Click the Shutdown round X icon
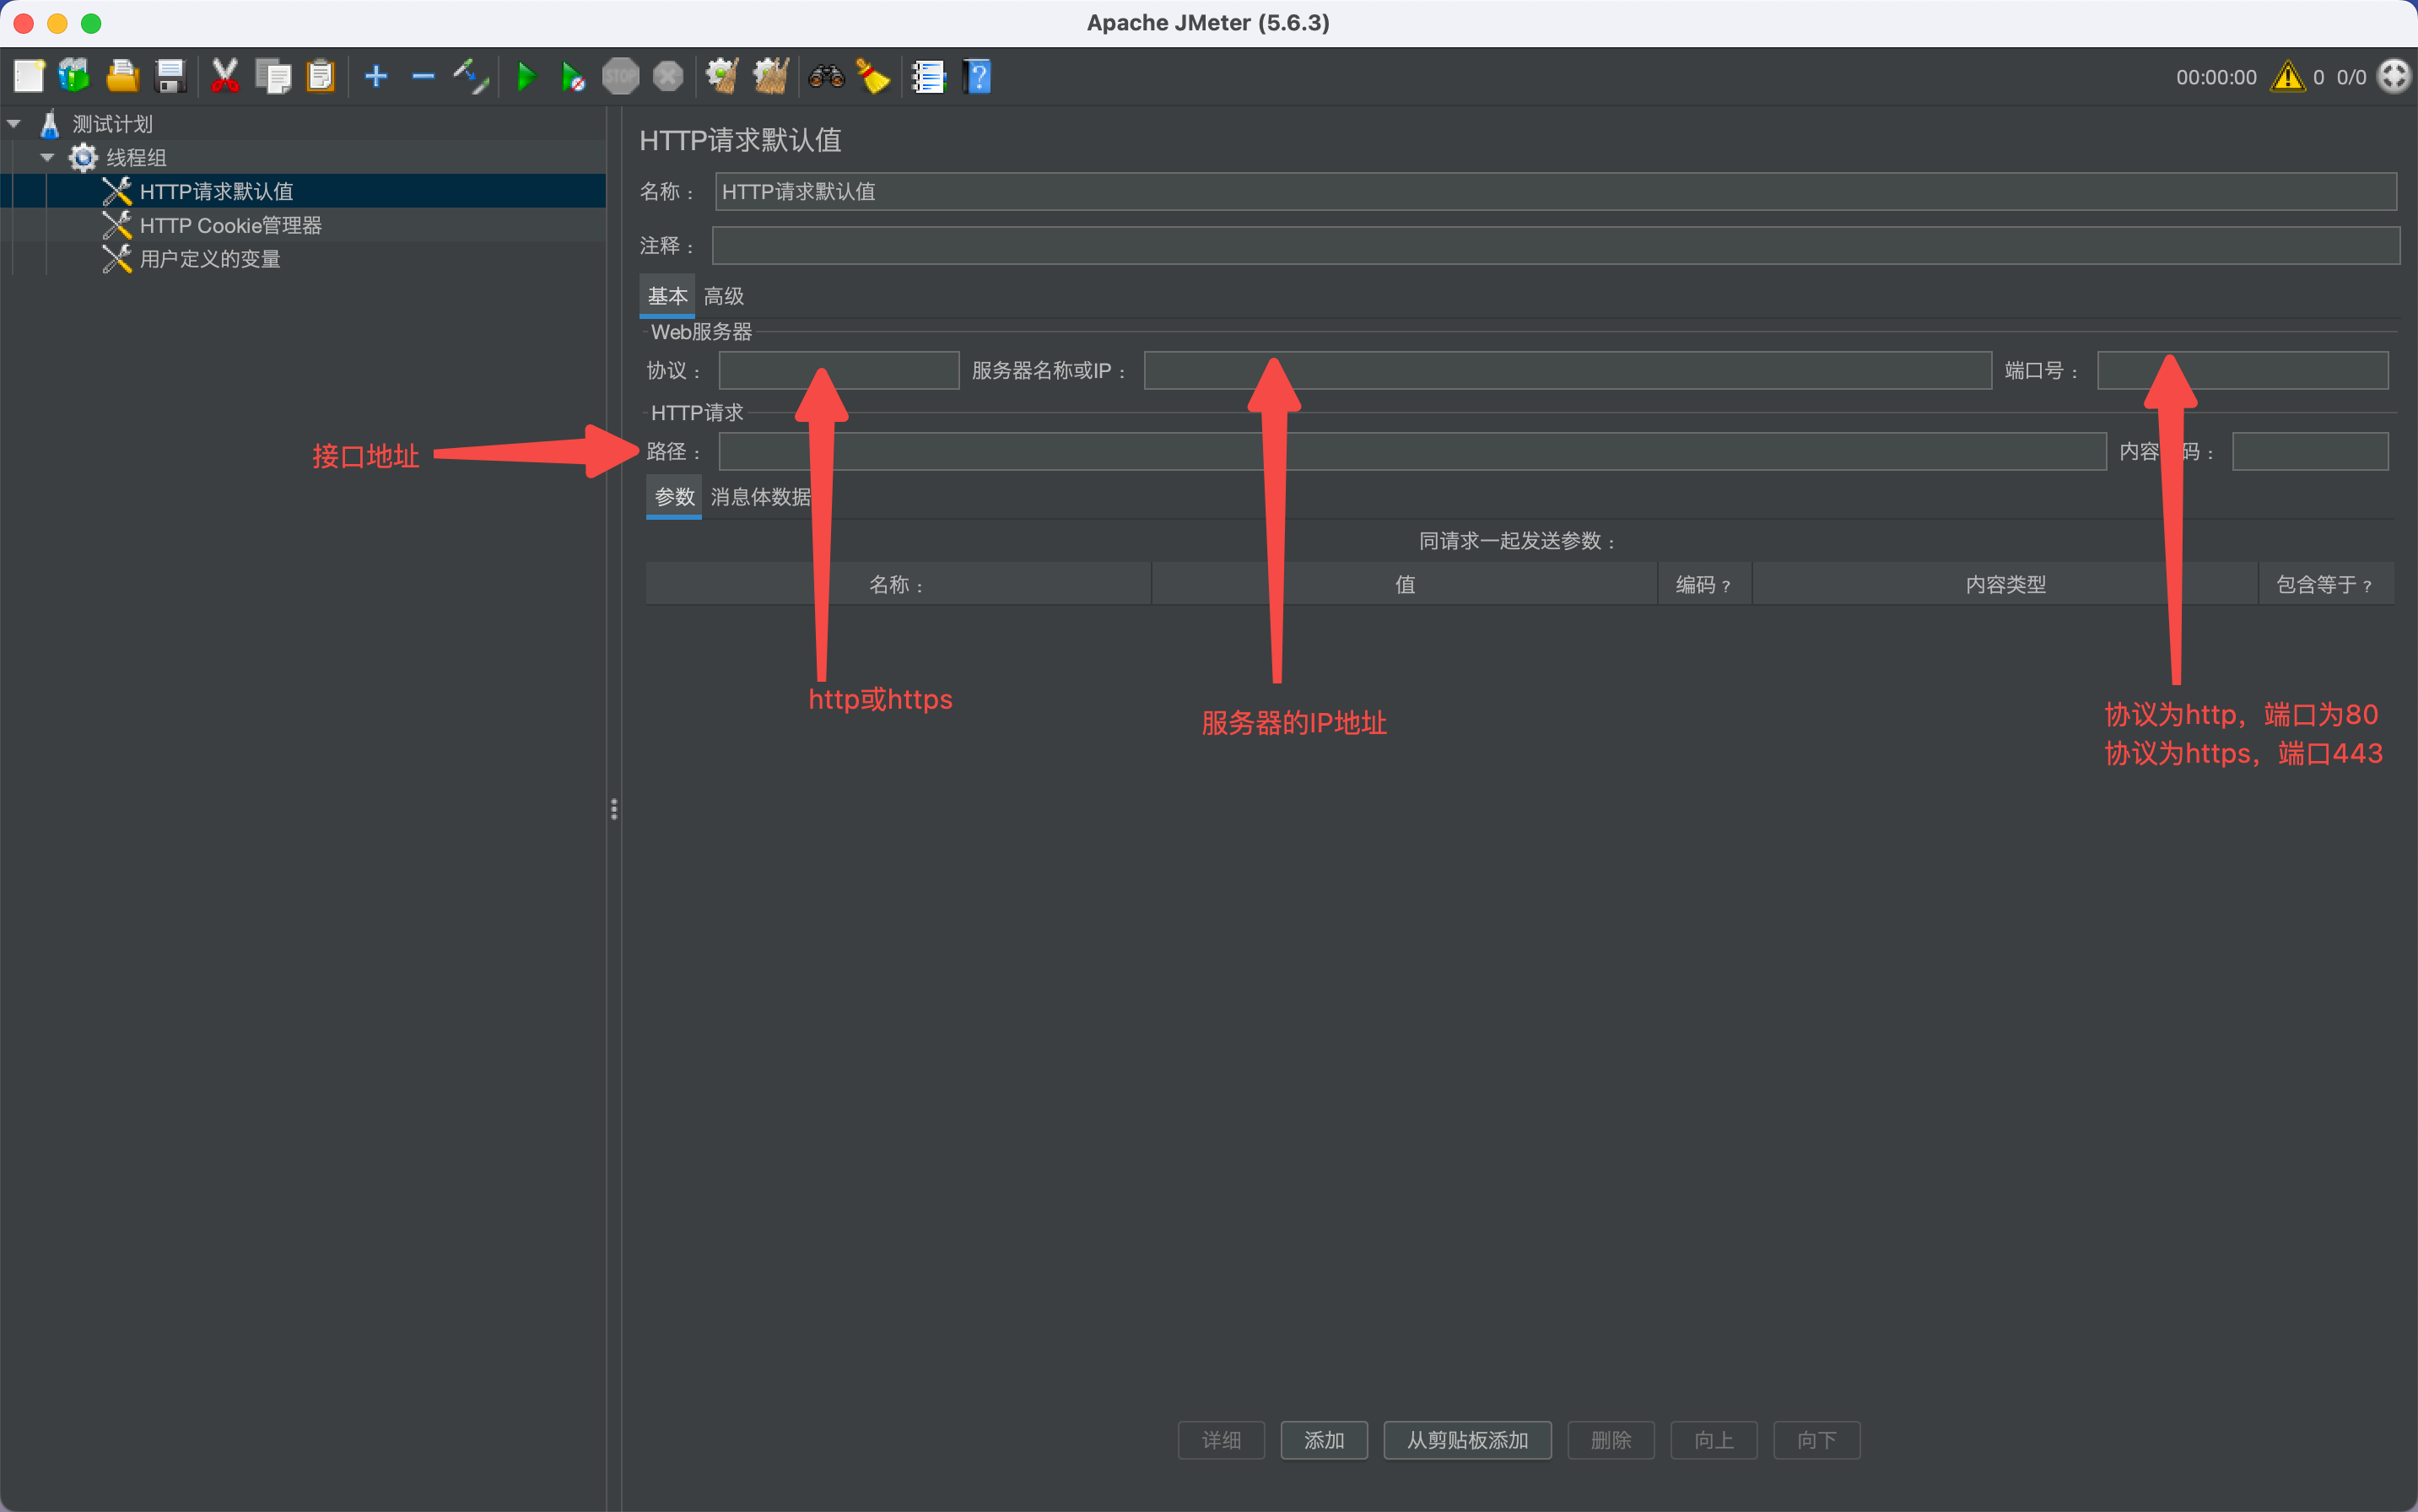 (x=668, y=76)
